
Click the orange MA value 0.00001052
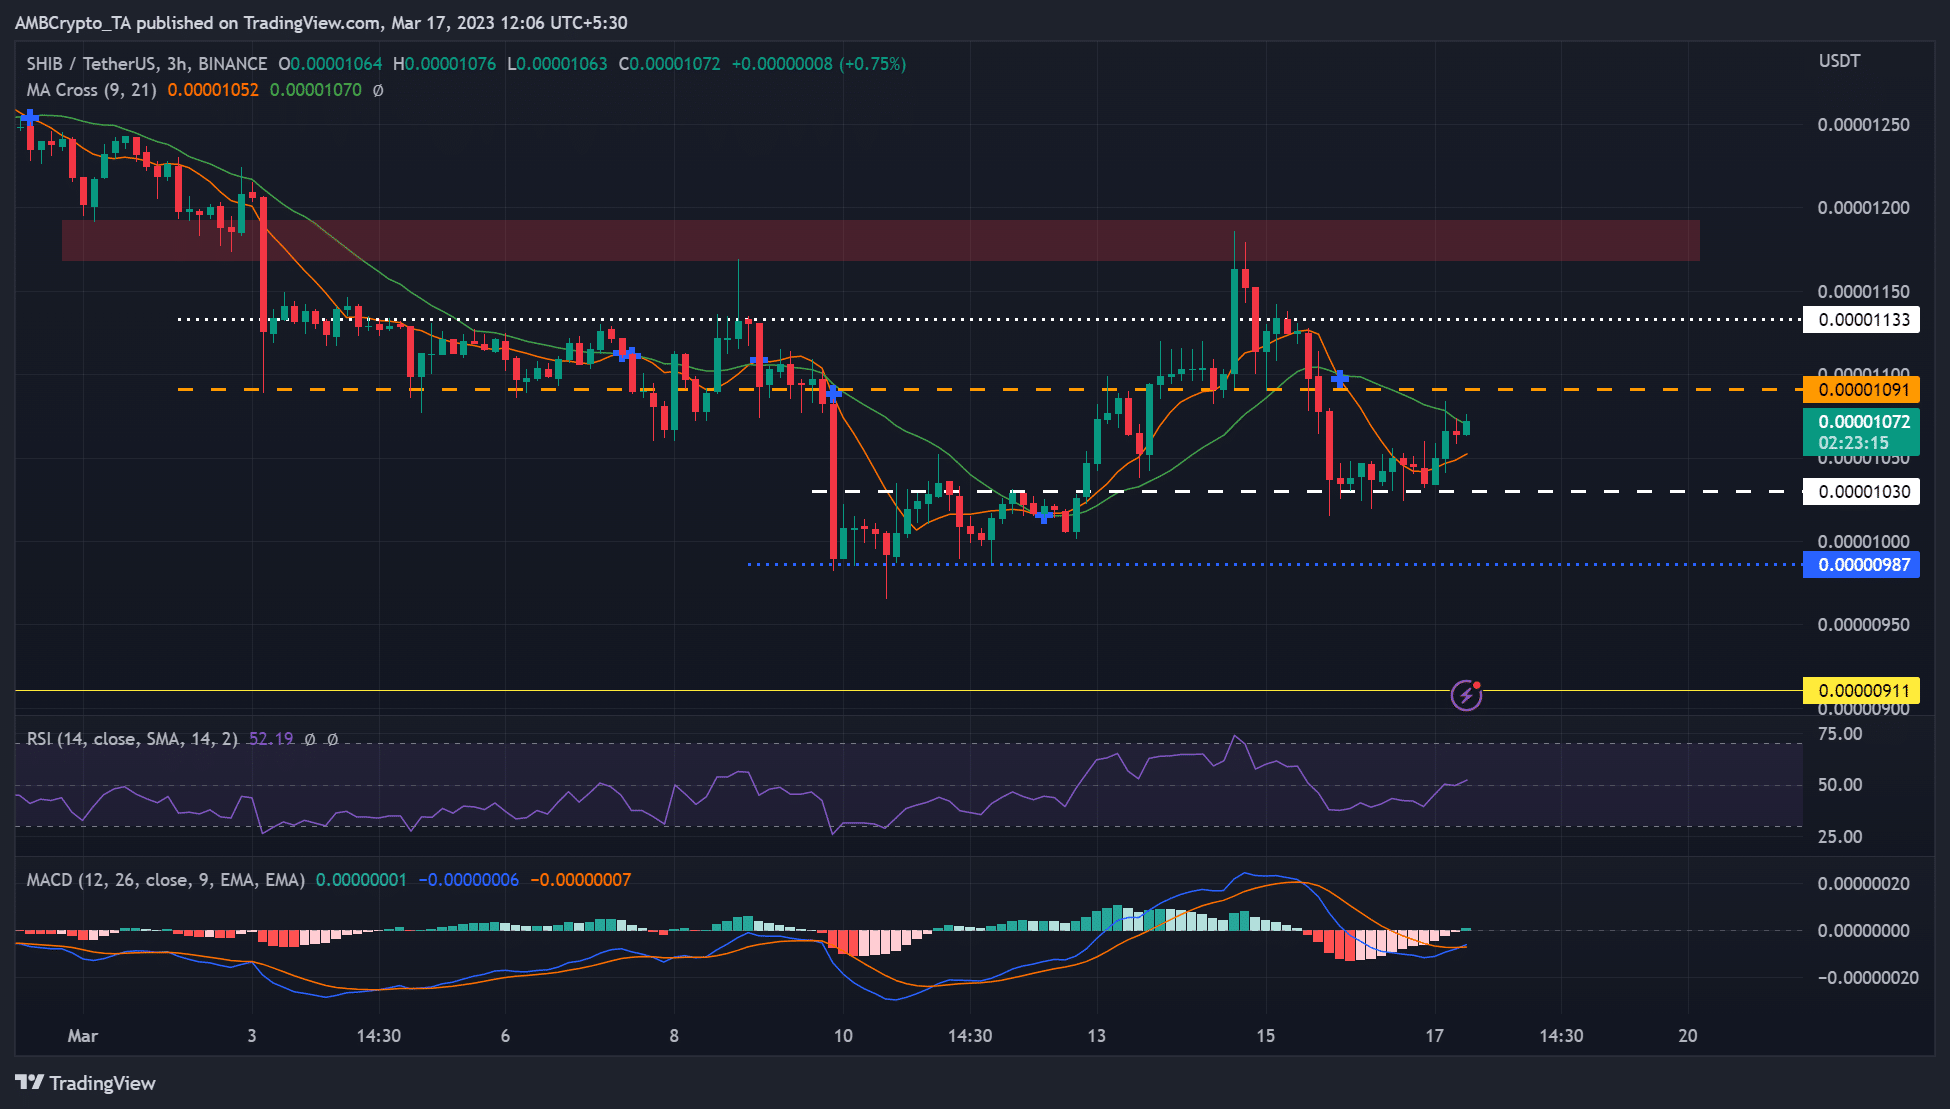click(216, 90)
